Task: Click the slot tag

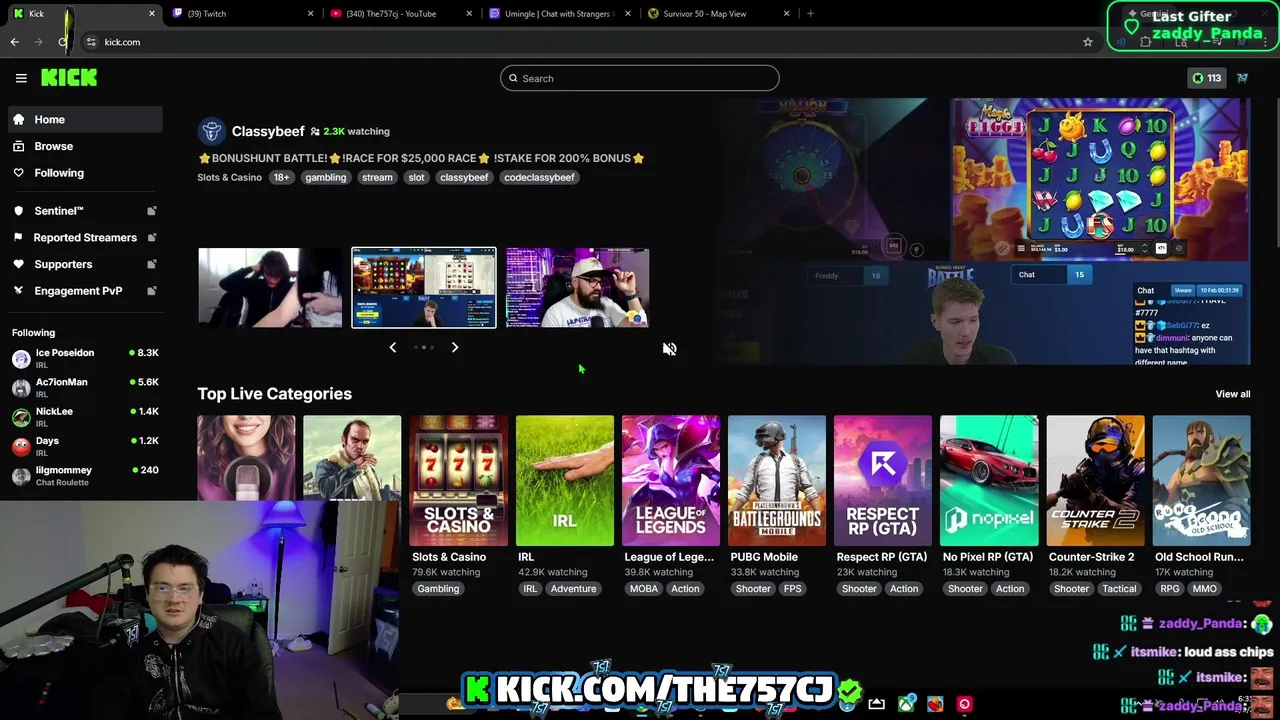Action: (x=416, y=177)
